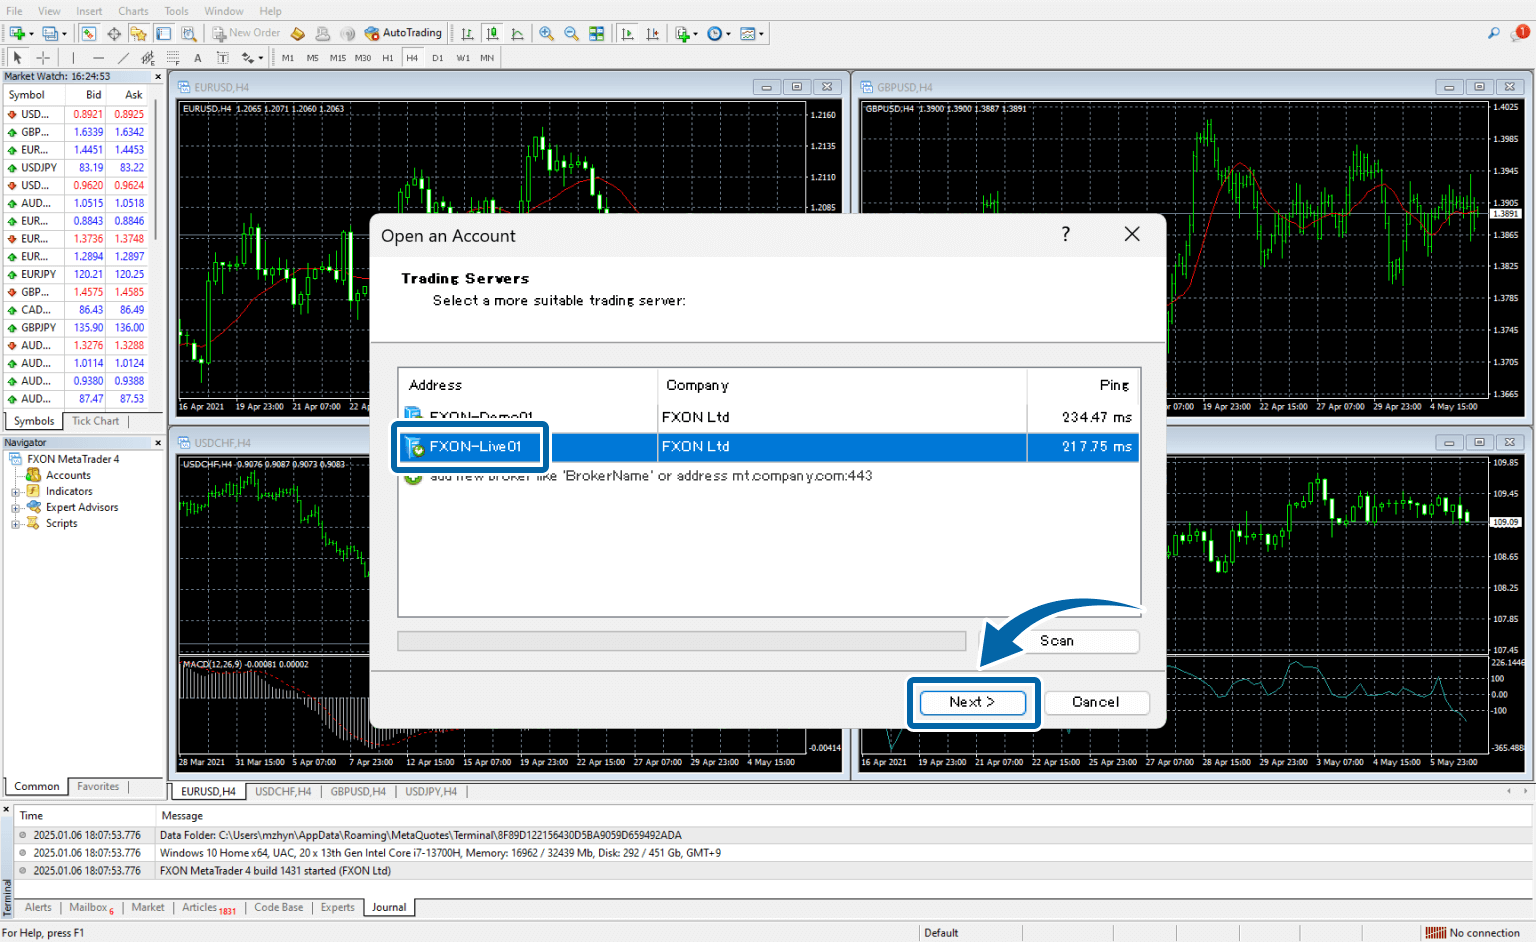Toggle the Data Window crosshair-circle icon
Image resolution: width=1536 pixels, height=942 pixels.
pos(114,34)
